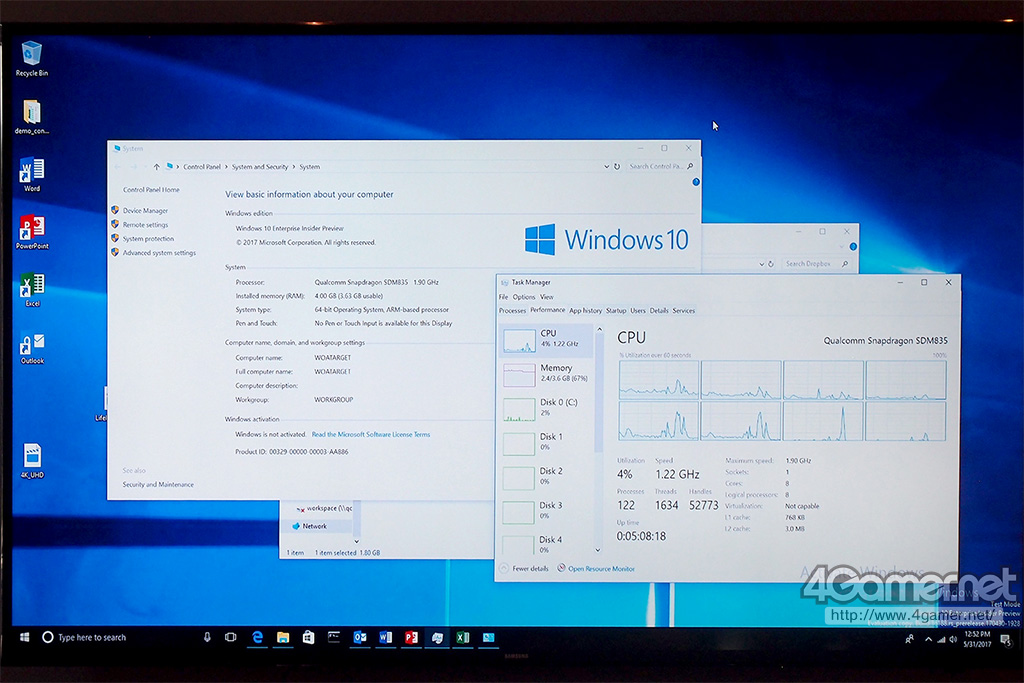Click refresh icon in the Dropbox window
The width and height of the screenshot is (1024, 683).
(771, 264)
